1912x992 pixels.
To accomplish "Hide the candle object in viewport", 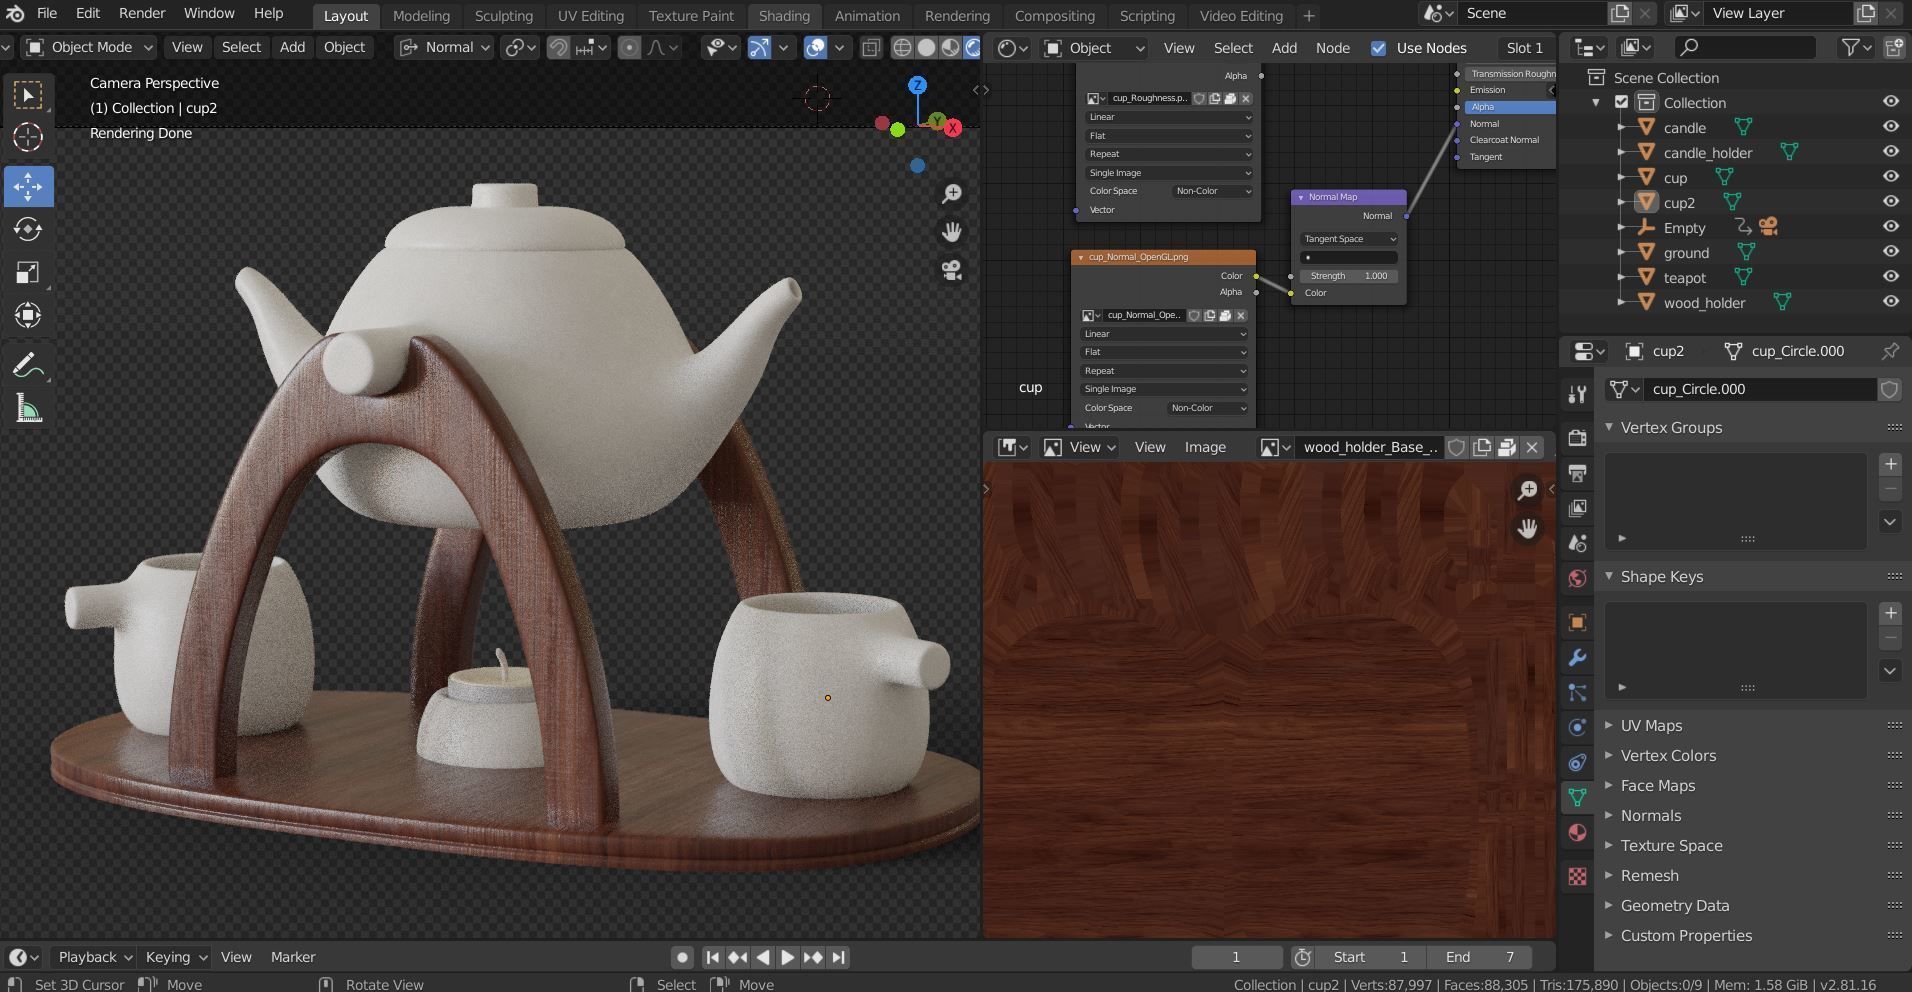I will coord(1890,127).
